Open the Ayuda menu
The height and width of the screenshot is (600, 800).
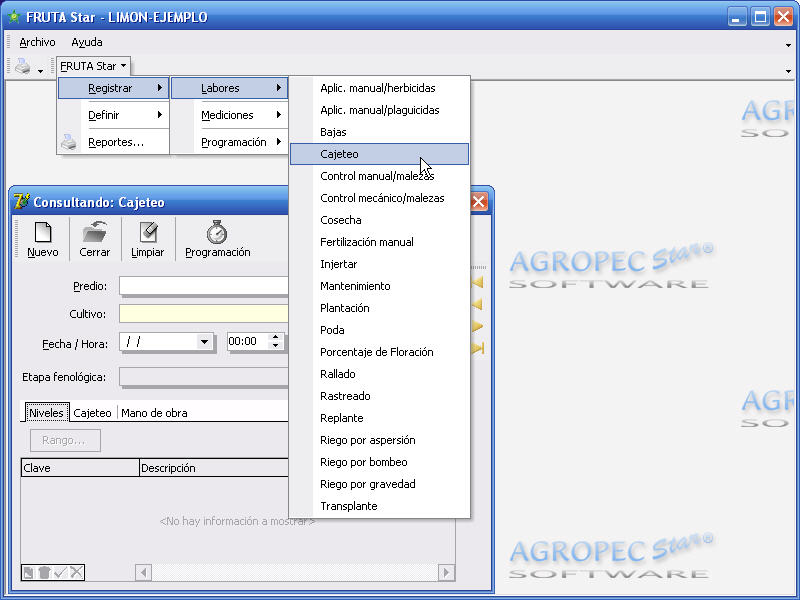87,42
